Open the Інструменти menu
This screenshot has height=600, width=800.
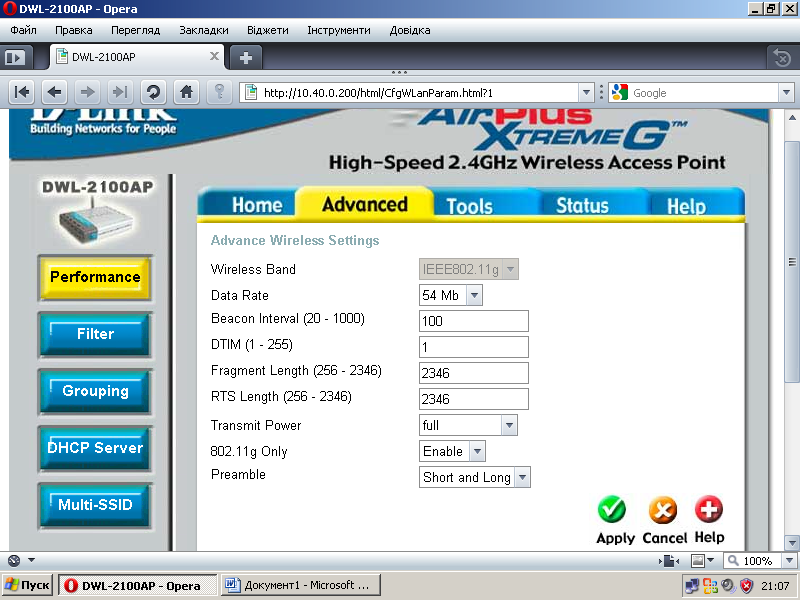point(339,30)
